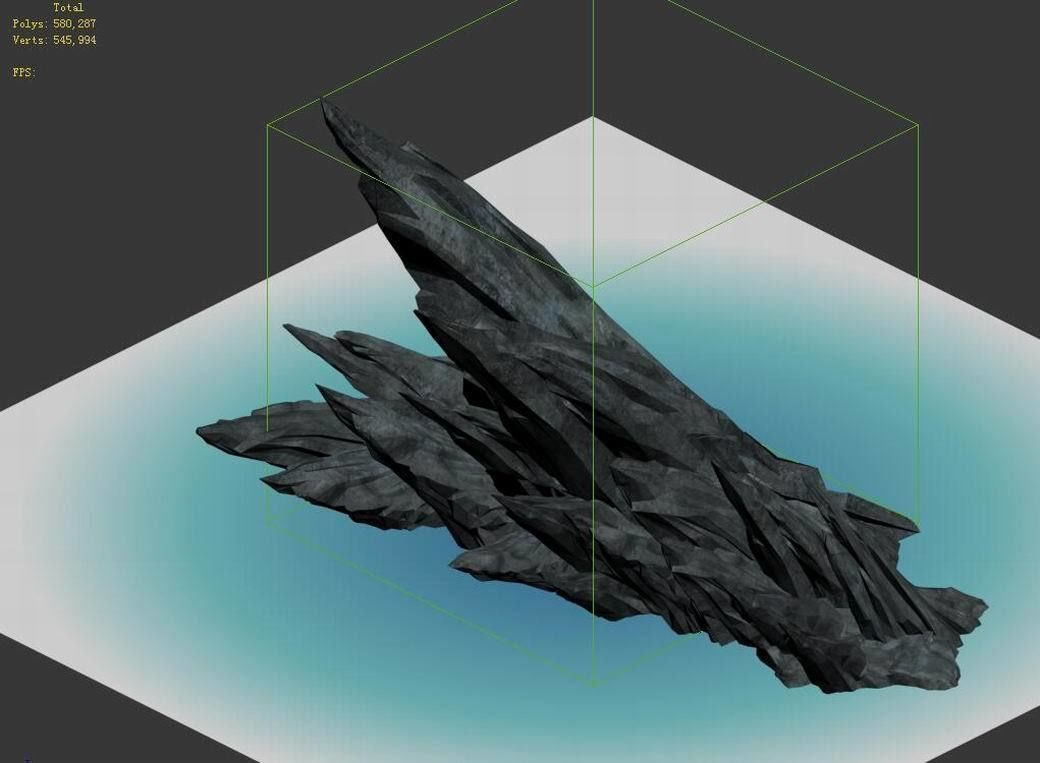The width and height of the screenshot is (1040, 763).
Task: Click the "Polys: 580,287" statistic
Action: (54, 23)
